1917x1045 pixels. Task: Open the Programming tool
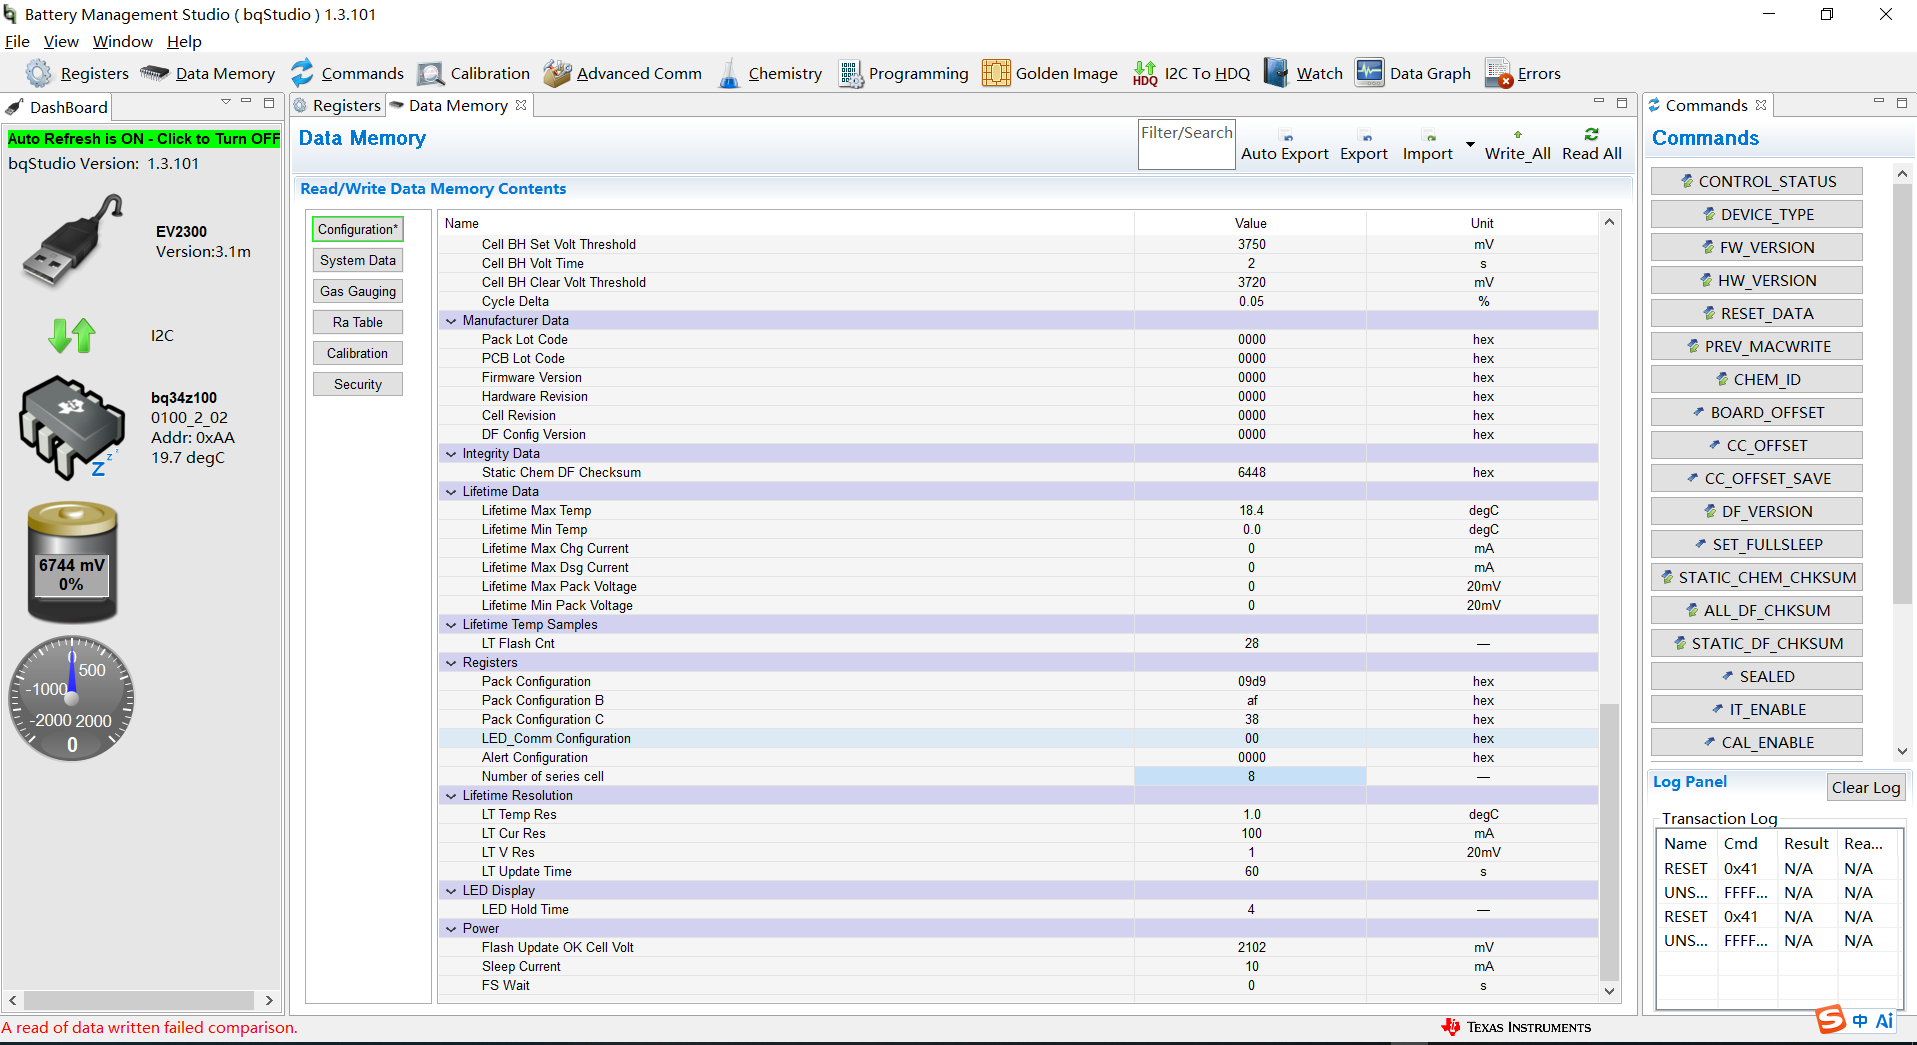tap(903, 73)
